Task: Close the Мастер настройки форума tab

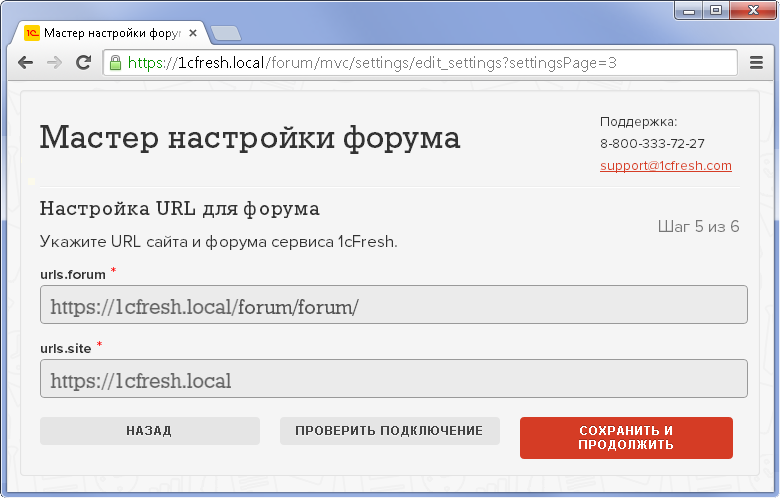Action: click(193, 33)
